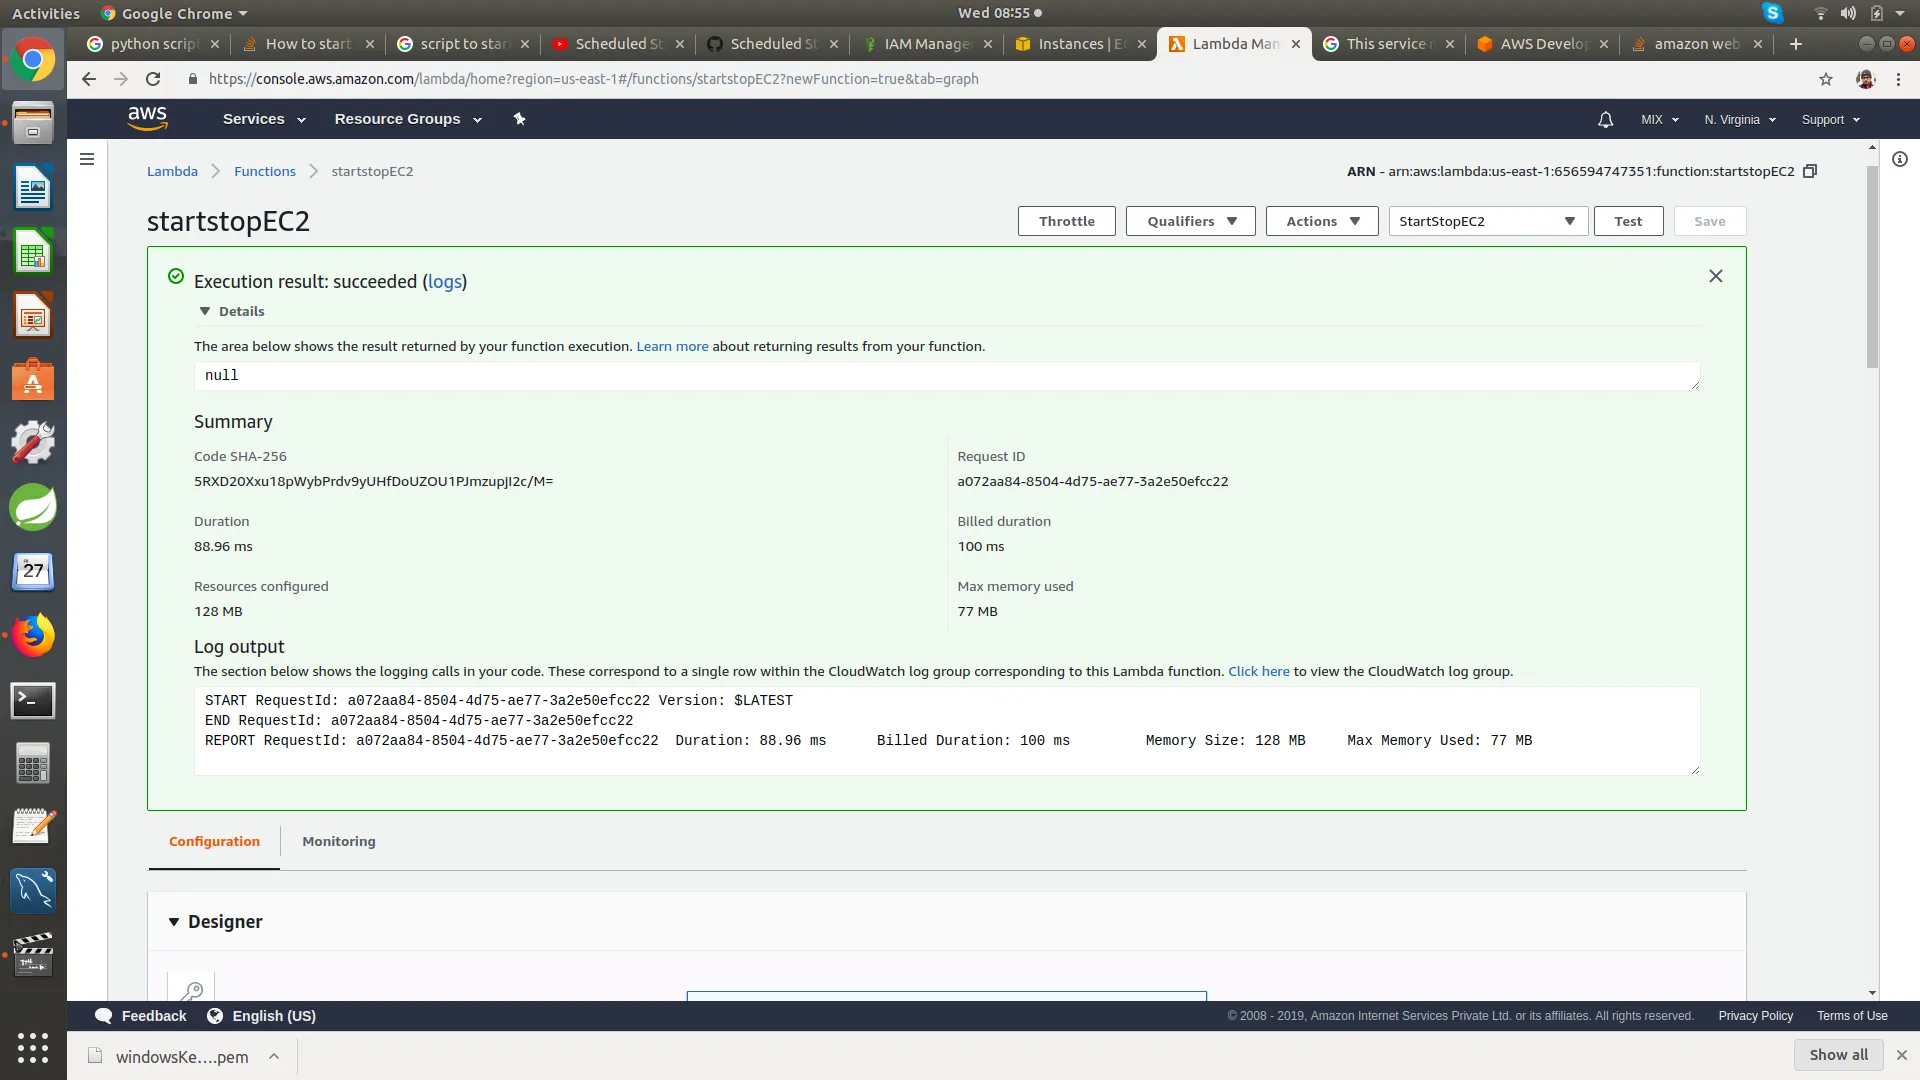1920x1080 pixels.
Task: Open the hamburger side navigation menu
Action: pyautogui.click(x=87, y=159)
